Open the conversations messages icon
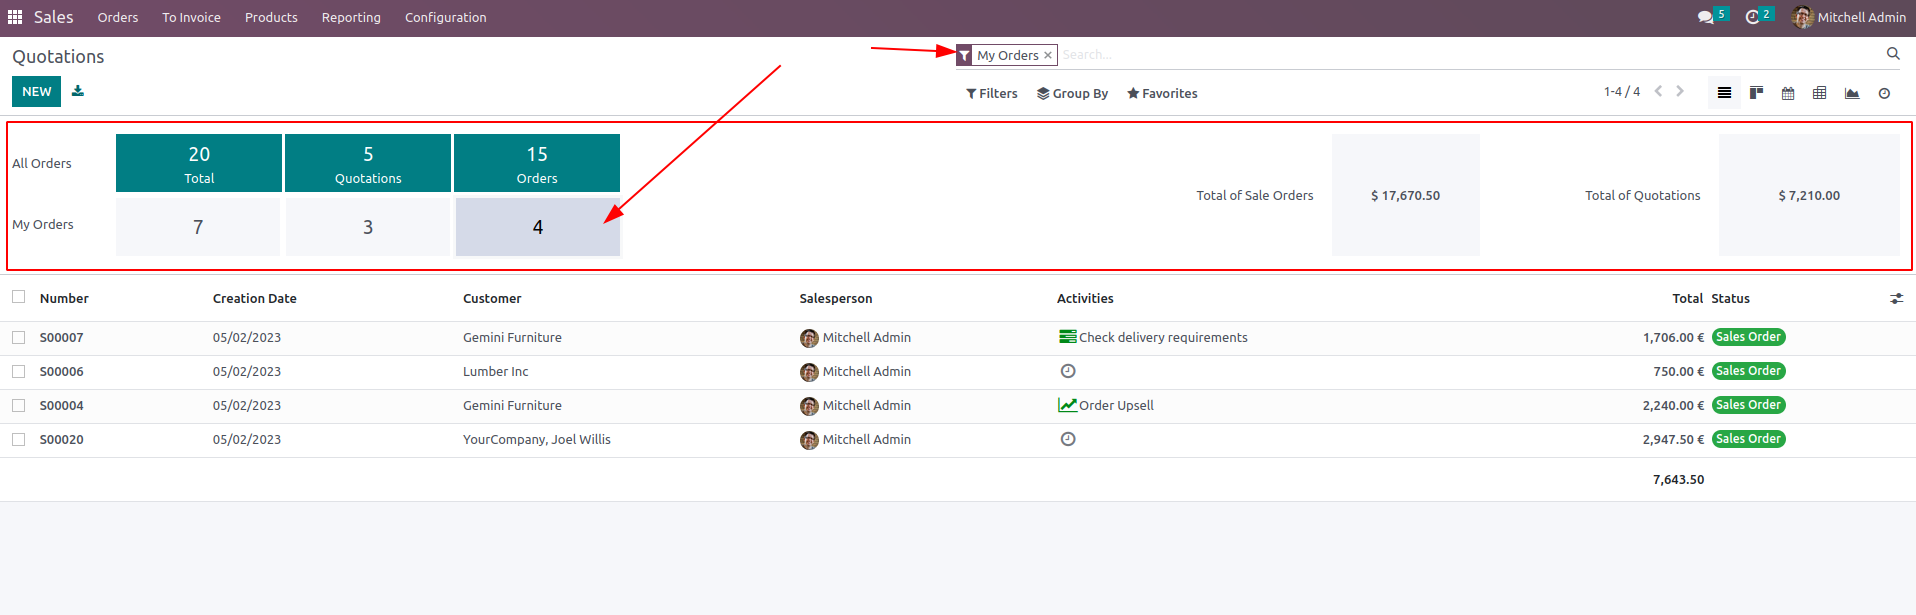This screenshot has height=615, width=1916. pyautogui.click(x=1705, y=17)
